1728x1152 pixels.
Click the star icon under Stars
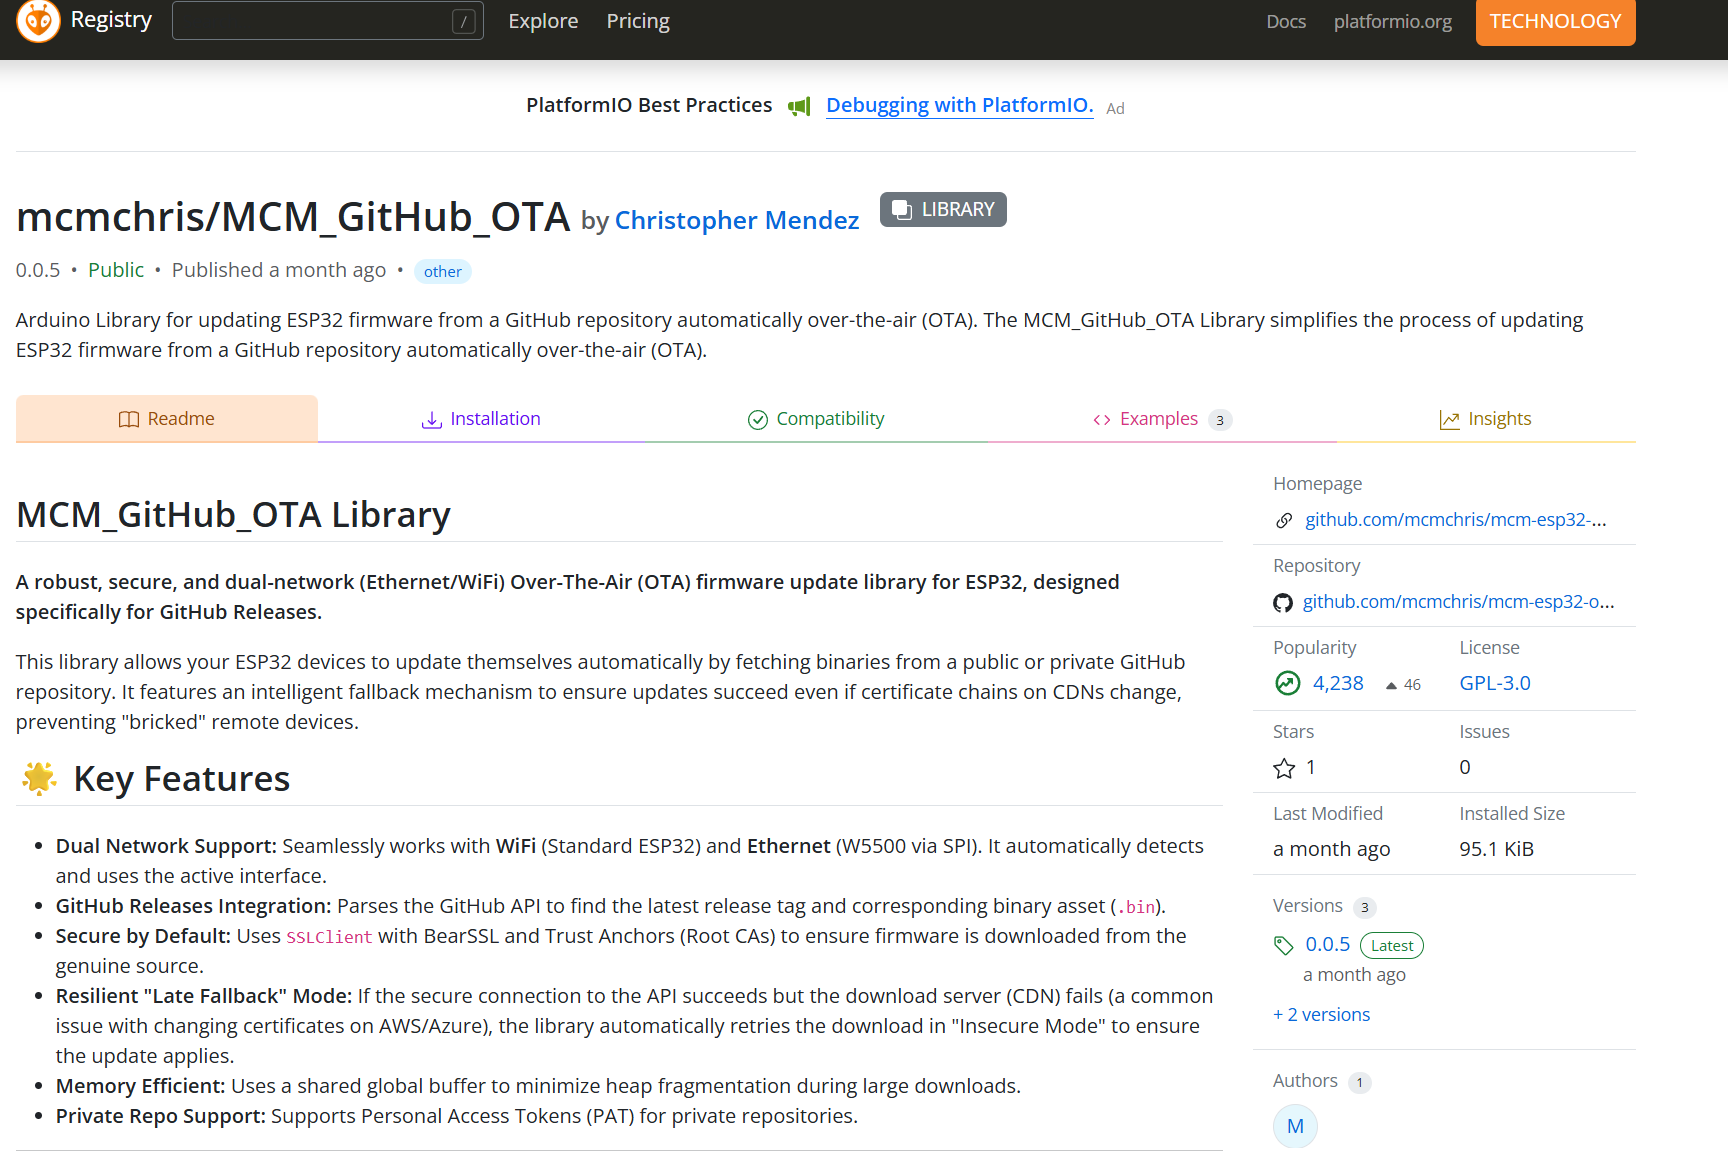point(1284,768)
